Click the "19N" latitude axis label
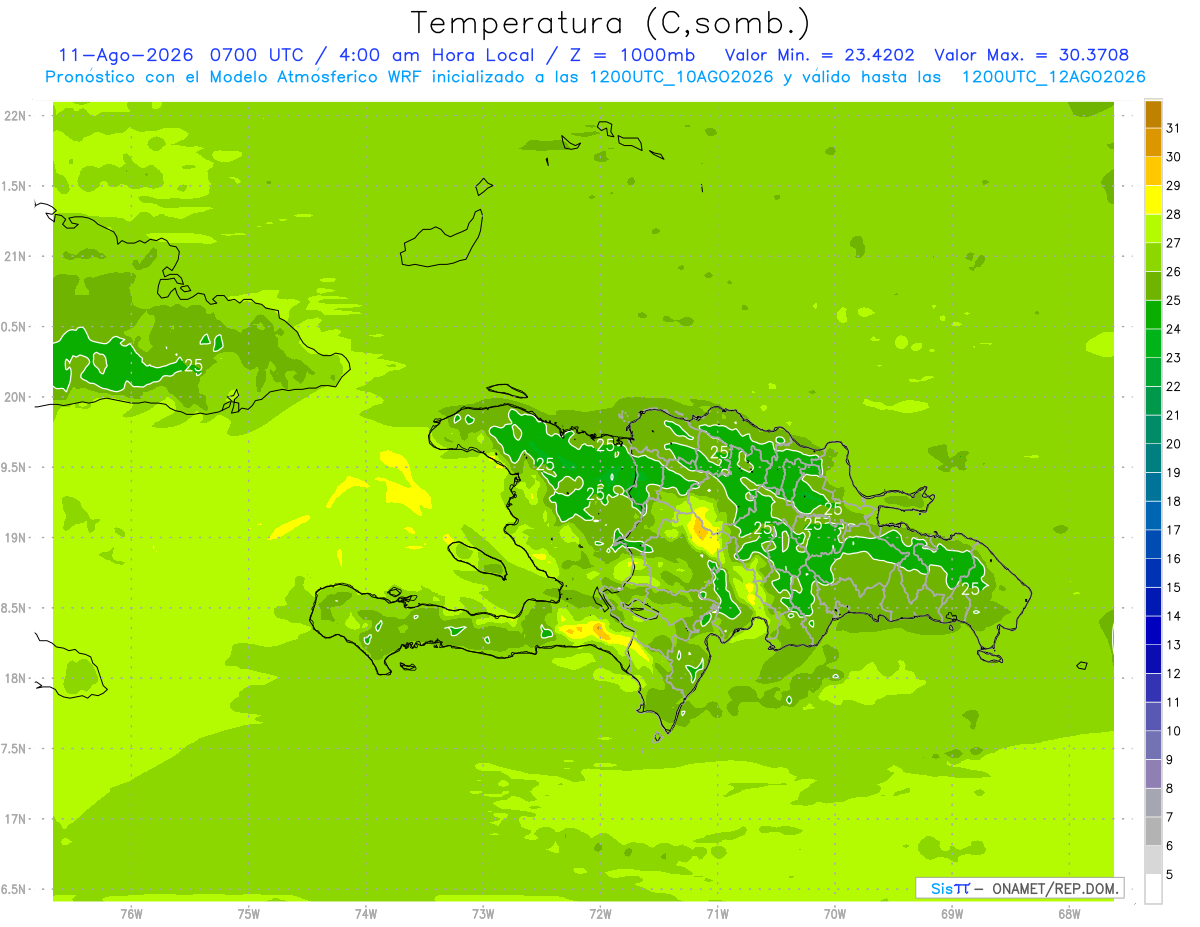Screen dimensions: 1200x927 click(x=15, y=538)
